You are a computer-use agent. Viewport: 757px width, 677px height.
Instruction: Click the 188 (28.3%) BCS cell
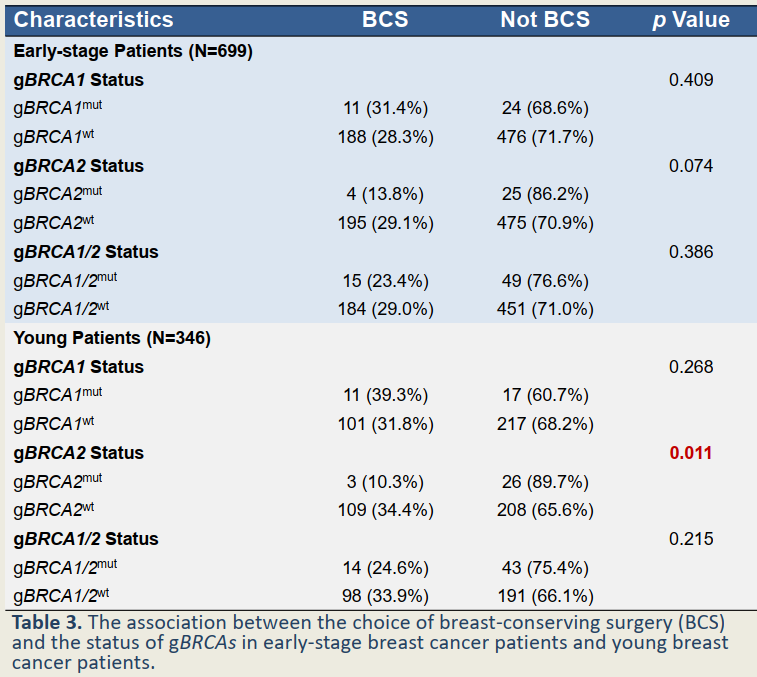(x=385, y=137)
